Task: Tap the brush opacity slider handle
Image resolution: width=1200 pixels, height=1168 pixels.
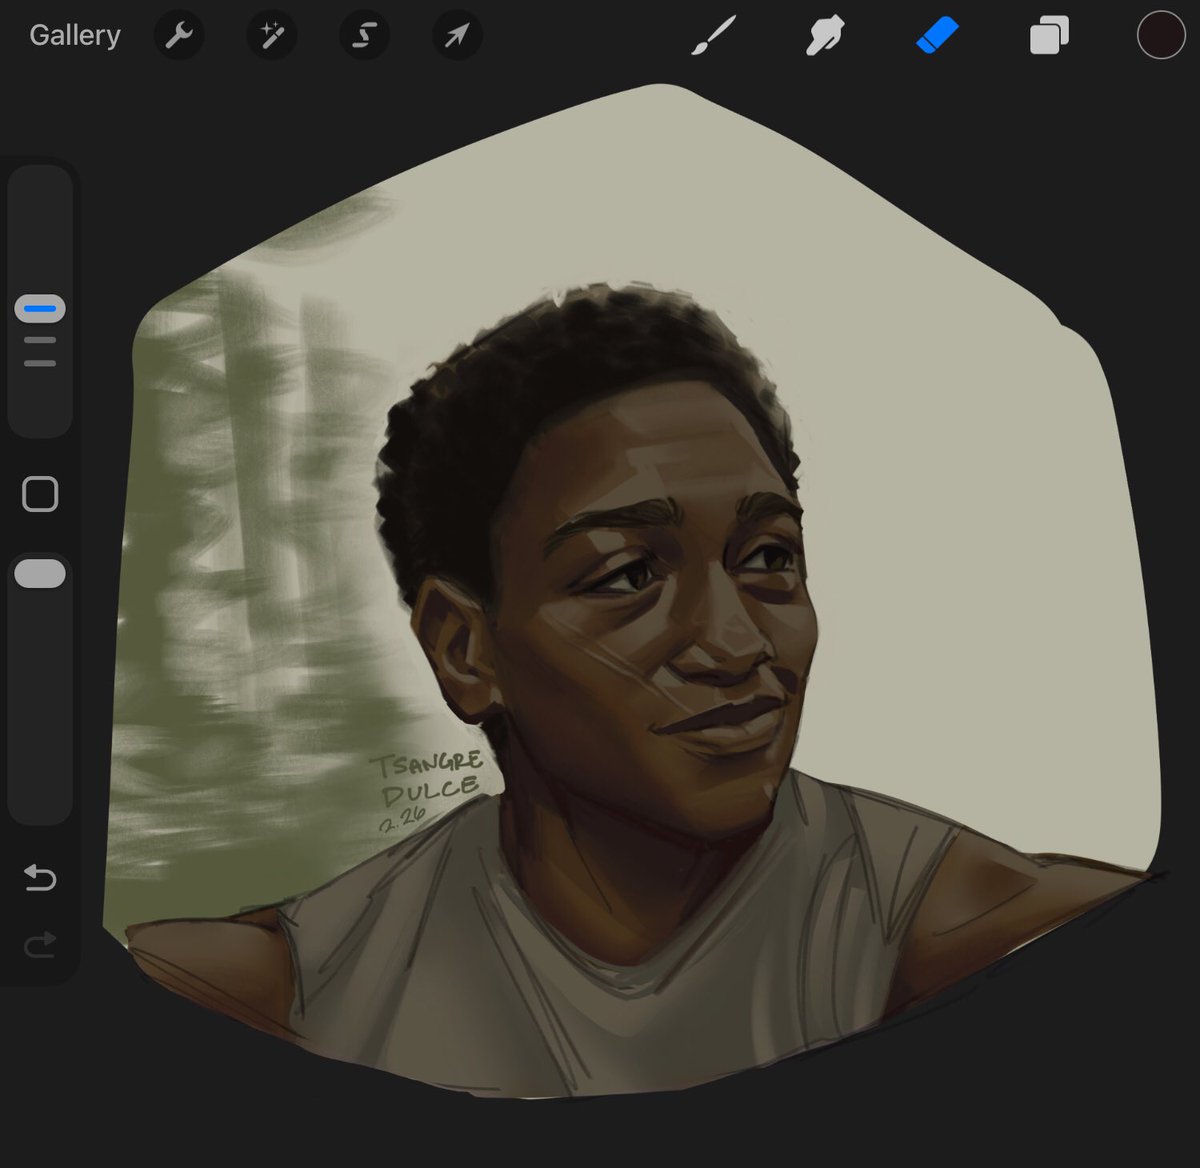Action: tap(40, 574)
